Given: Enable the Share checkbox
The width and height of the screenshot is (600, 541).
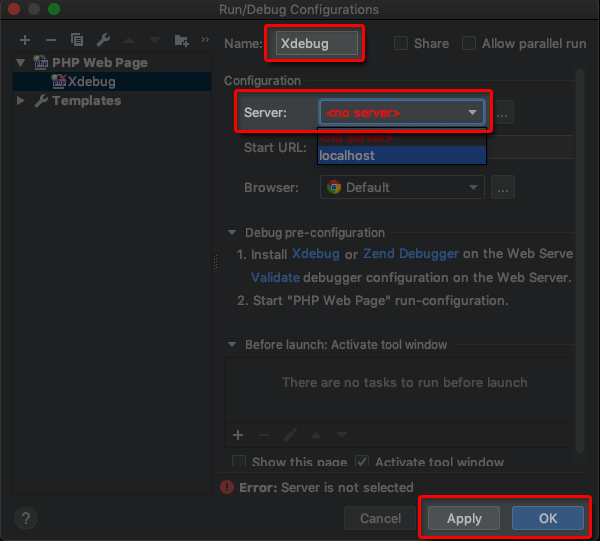Looking at the screenshot, I should [401, 43].
